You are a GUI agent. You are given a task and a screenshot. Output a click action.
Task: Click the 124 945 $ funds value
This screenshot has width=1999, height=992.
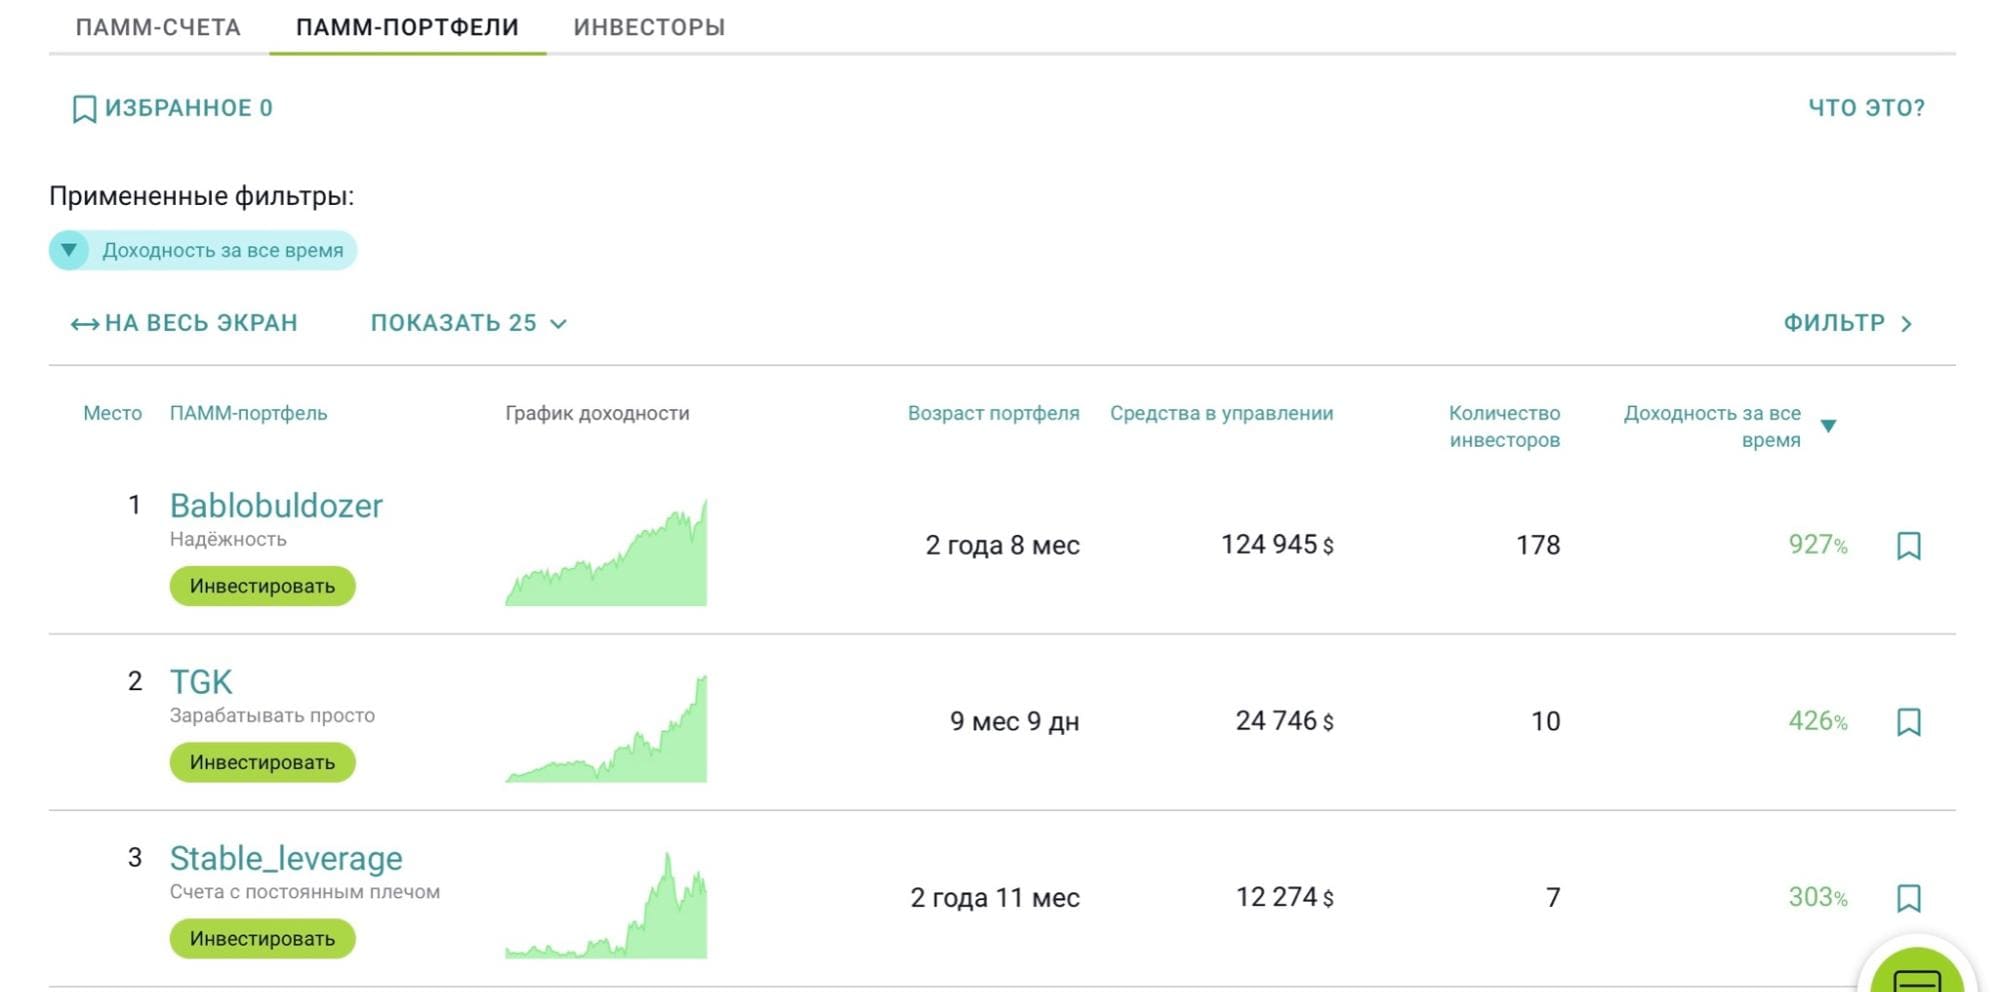(1277, 545)
